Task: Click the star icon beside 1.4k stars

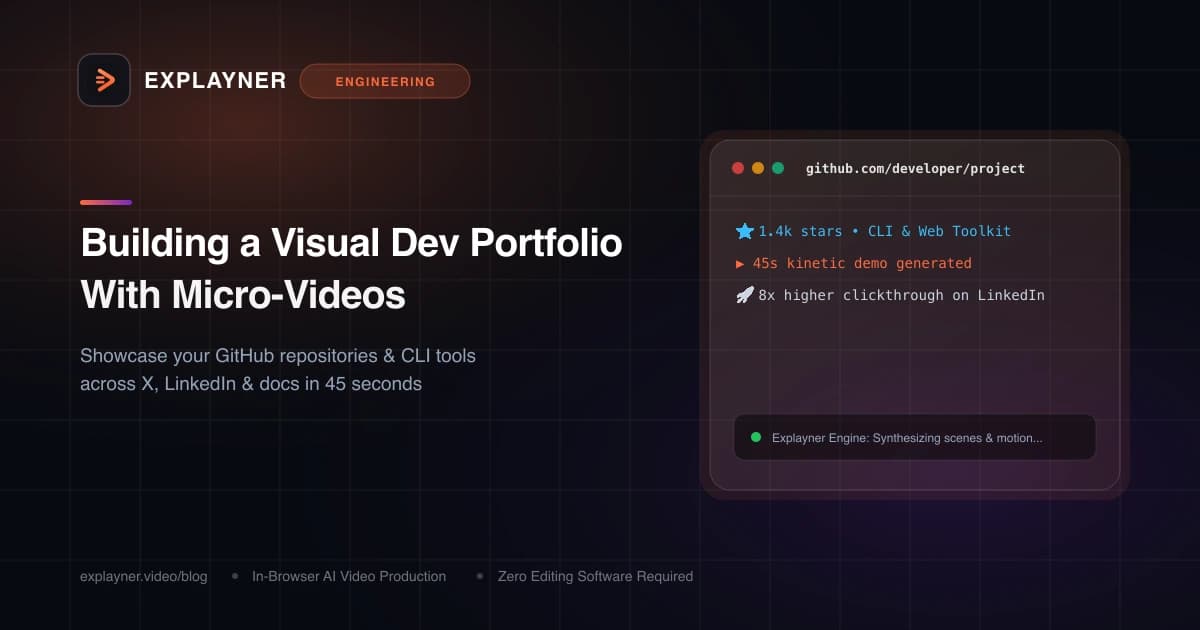Action: point(744,231)
